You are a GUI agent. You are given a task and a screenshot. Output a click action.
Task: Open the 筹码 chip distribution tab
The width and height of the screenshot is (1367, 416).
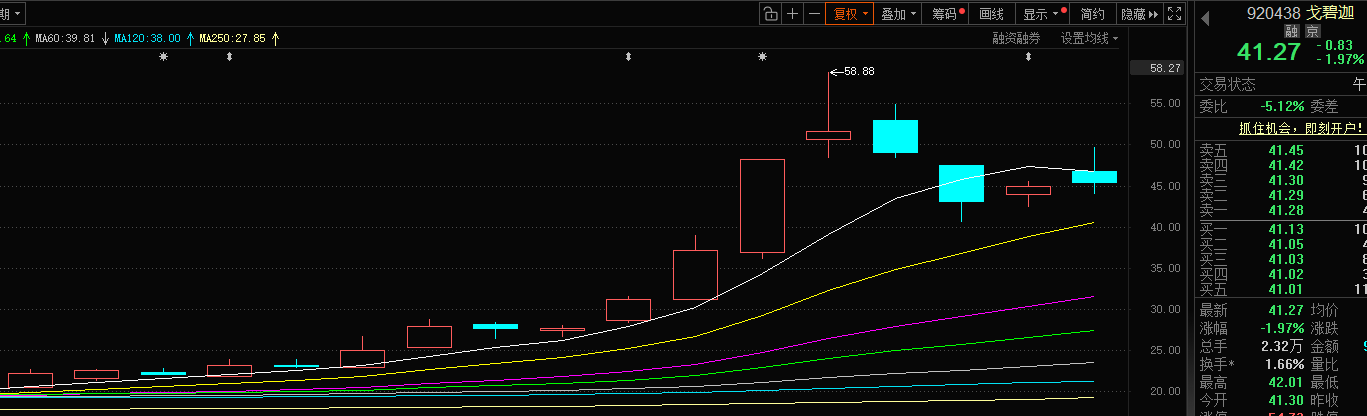[x=946, y=14]
